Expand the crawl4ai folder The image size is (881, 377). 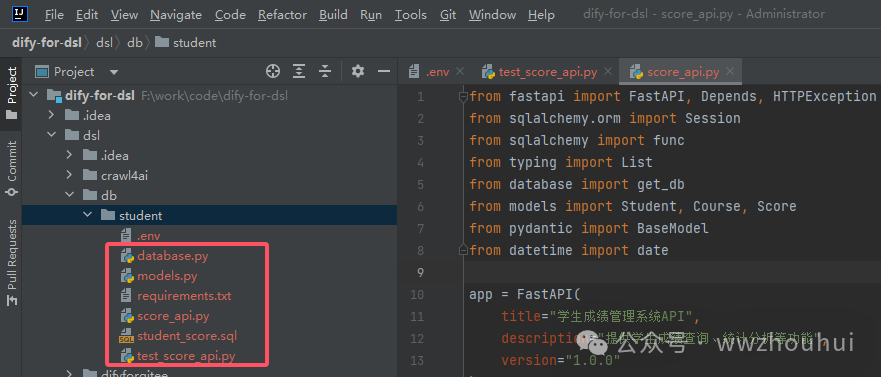pos(70,175)
